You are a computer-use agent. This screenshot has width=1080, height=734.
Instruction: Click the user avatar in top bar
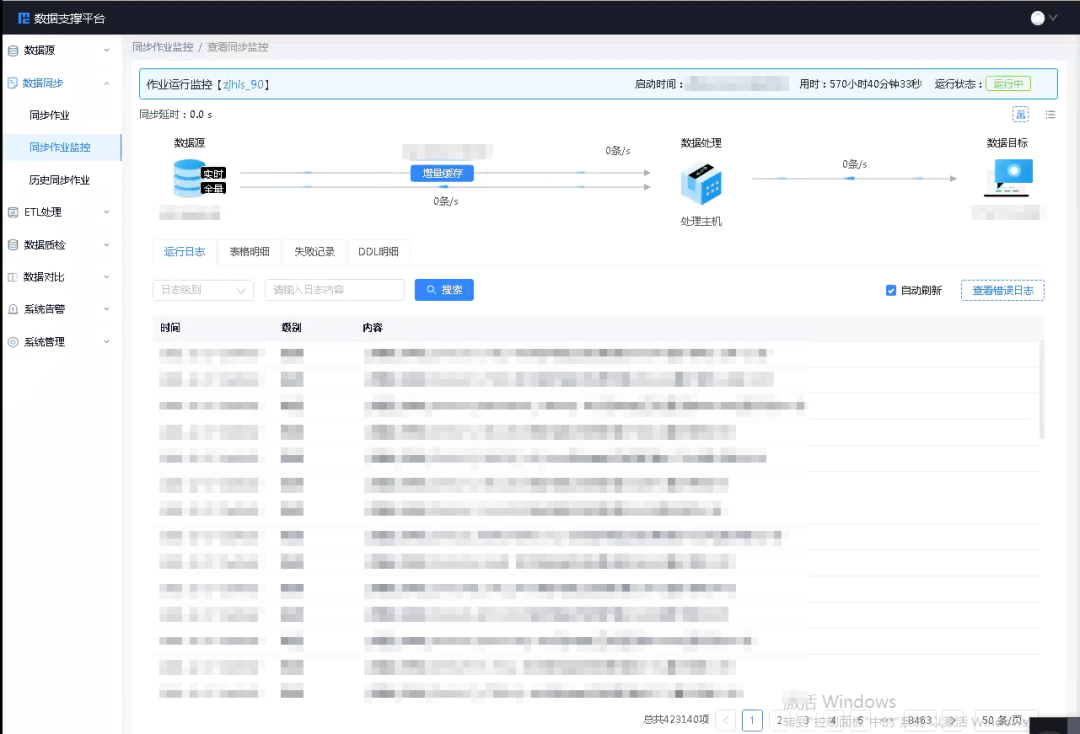pyautogui.click(x=1038, y=18)
